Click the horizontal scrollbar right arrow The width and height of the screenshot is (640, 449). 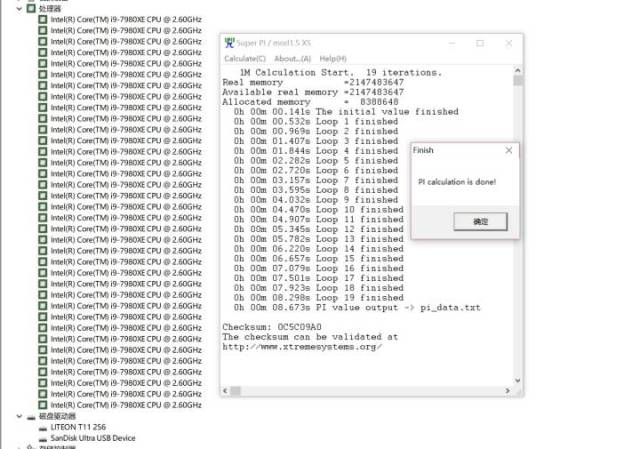507,391
